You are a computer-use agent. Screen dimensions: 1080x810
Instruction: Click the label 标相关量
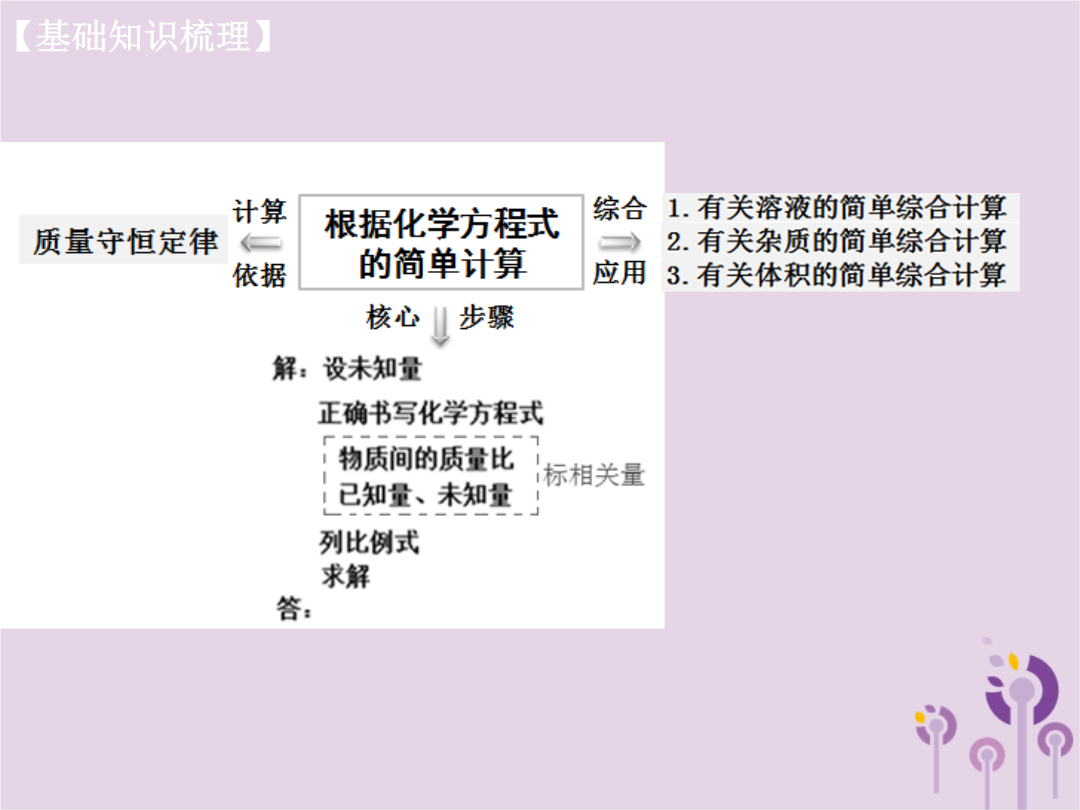[x=594, y=475]
